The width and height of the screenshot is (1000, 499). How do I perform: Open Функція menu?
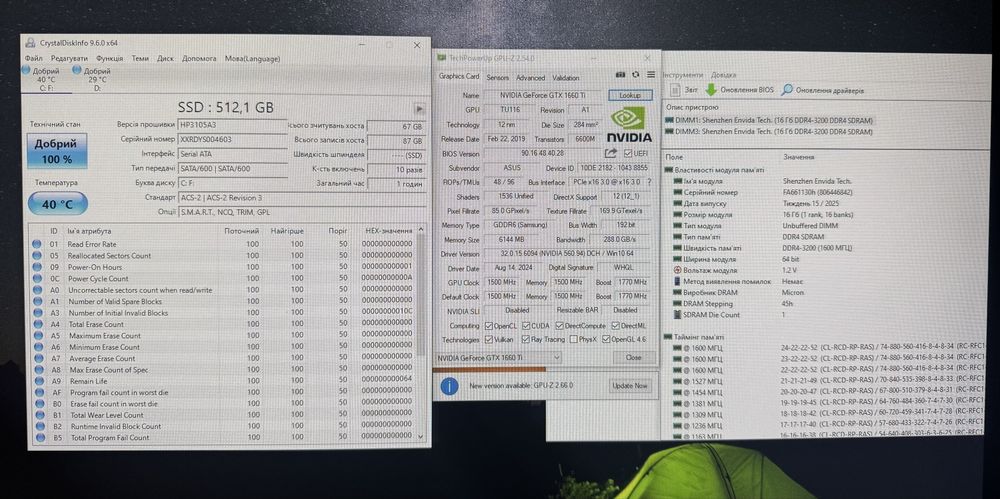(x=110, y=58)
